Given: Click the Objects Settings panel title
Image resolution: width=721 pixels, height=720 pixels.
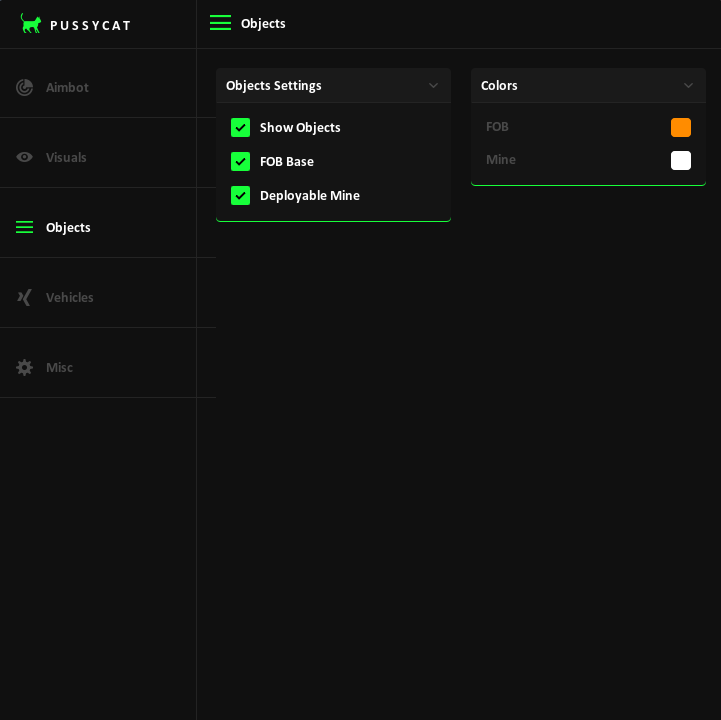Looking at the screenshot, I should (274, 85).
